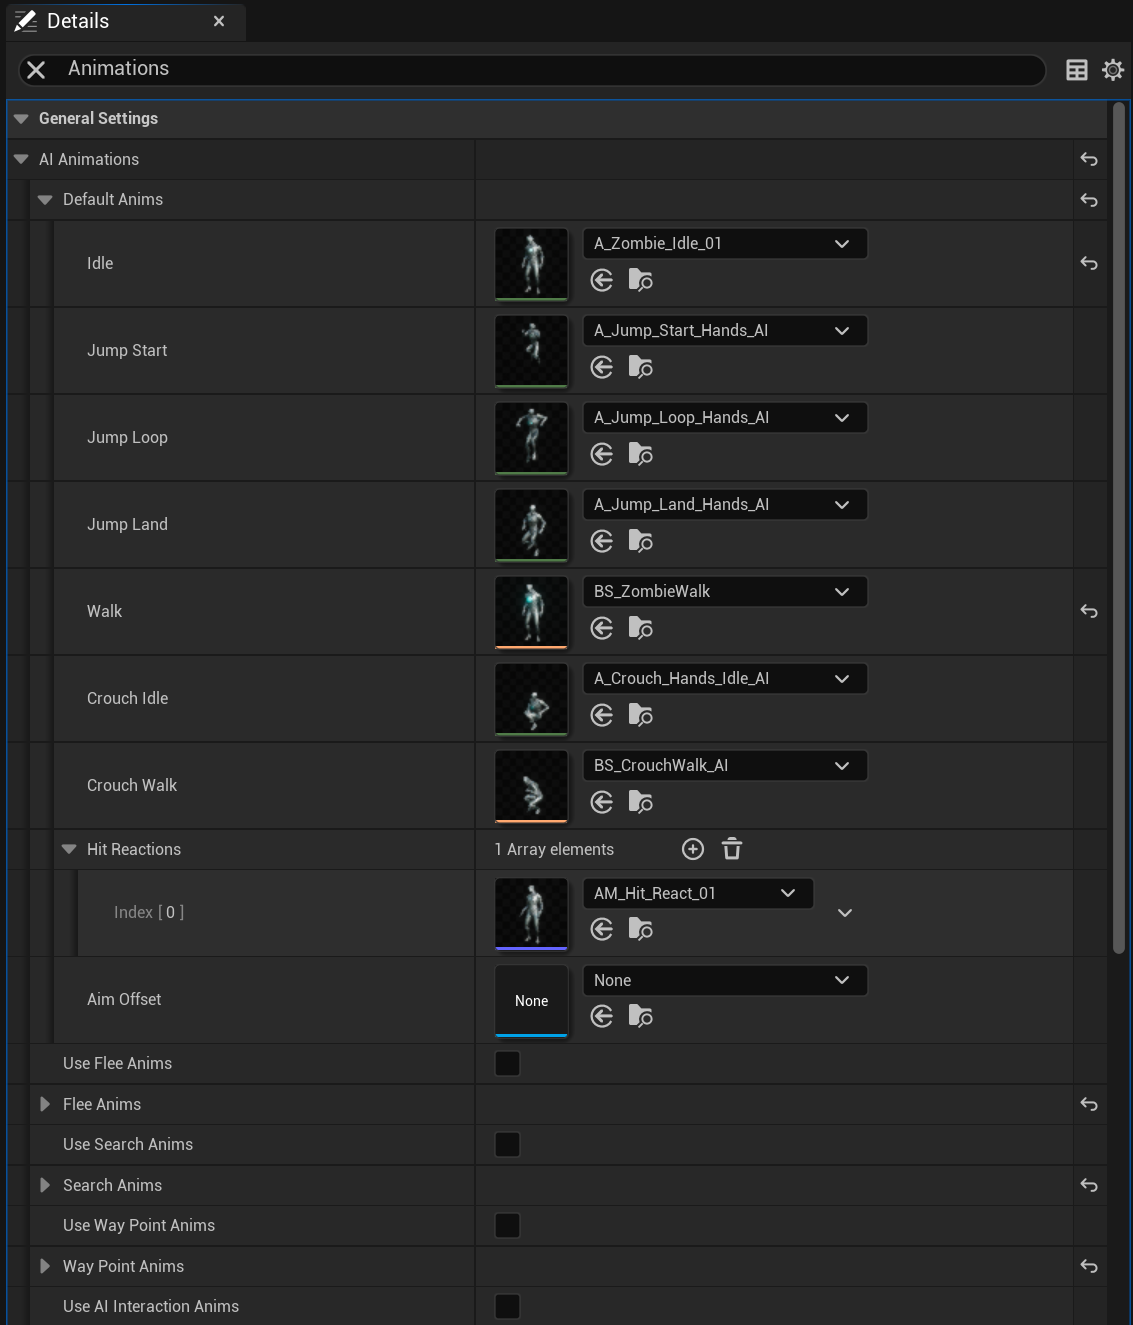The width and height of the screenshot is (1133, 1325).
Task: Click the Idle animation thumbnail
Action: [532, 264]
